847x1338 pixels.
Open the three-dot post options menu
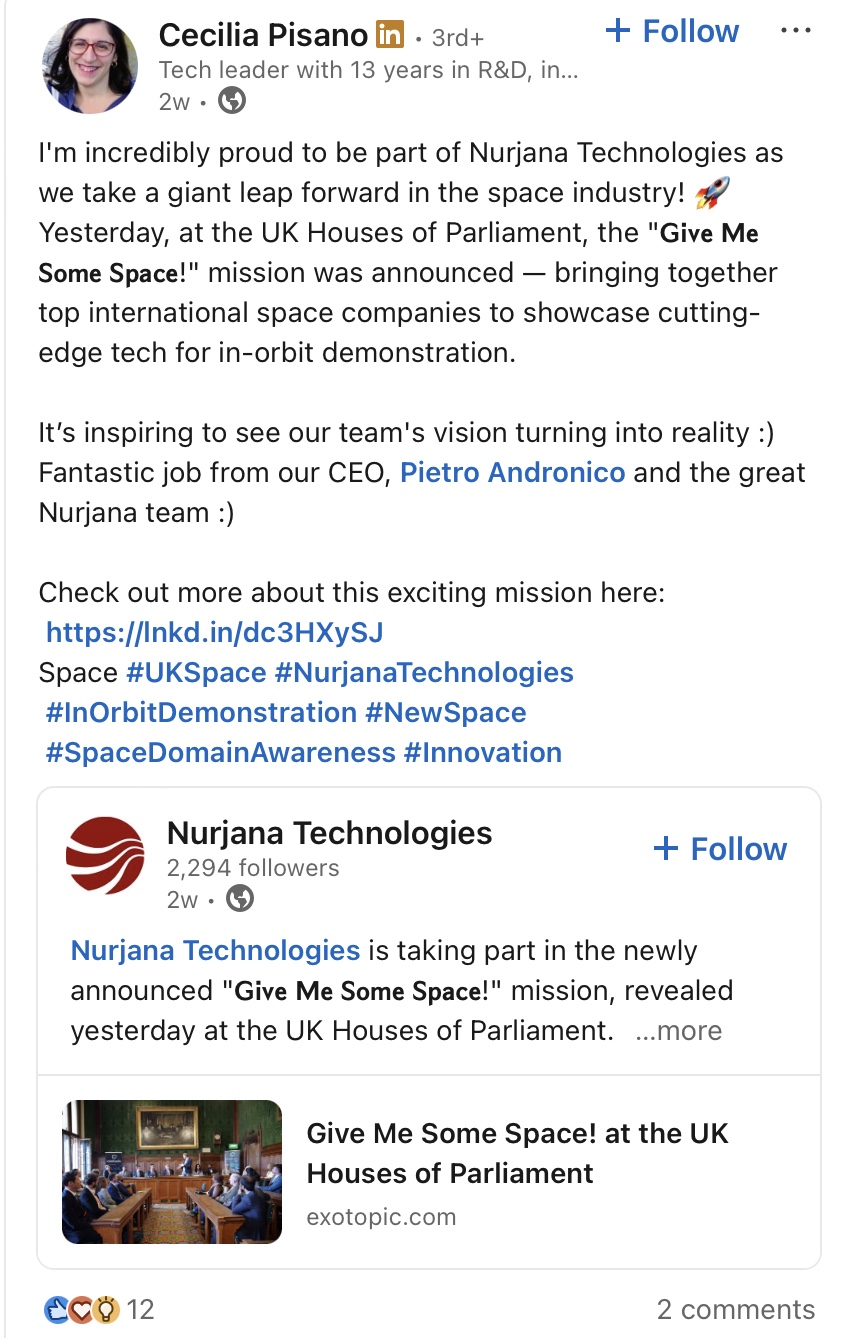tap(795, 31)
